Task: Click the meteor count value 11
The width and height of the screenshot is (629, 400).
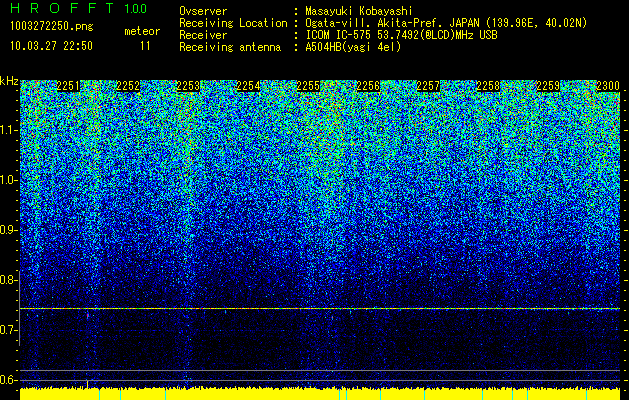Action: 145,46
